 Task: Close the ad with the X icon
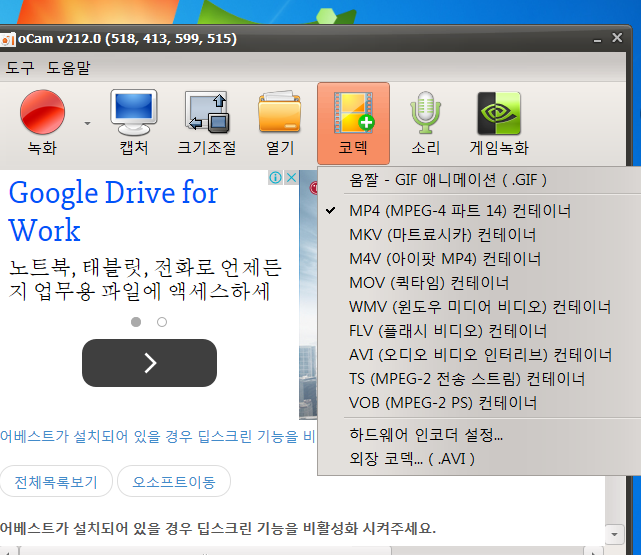(291, 178)
